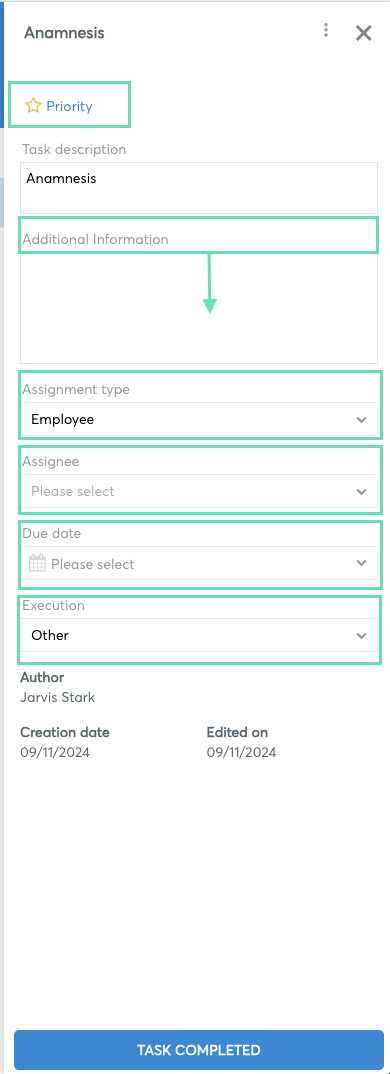Image resolution: width=390 pixels, height=1074 pixels.
Task: Select the Employee value in Assignment type
Action: (62, 420)
